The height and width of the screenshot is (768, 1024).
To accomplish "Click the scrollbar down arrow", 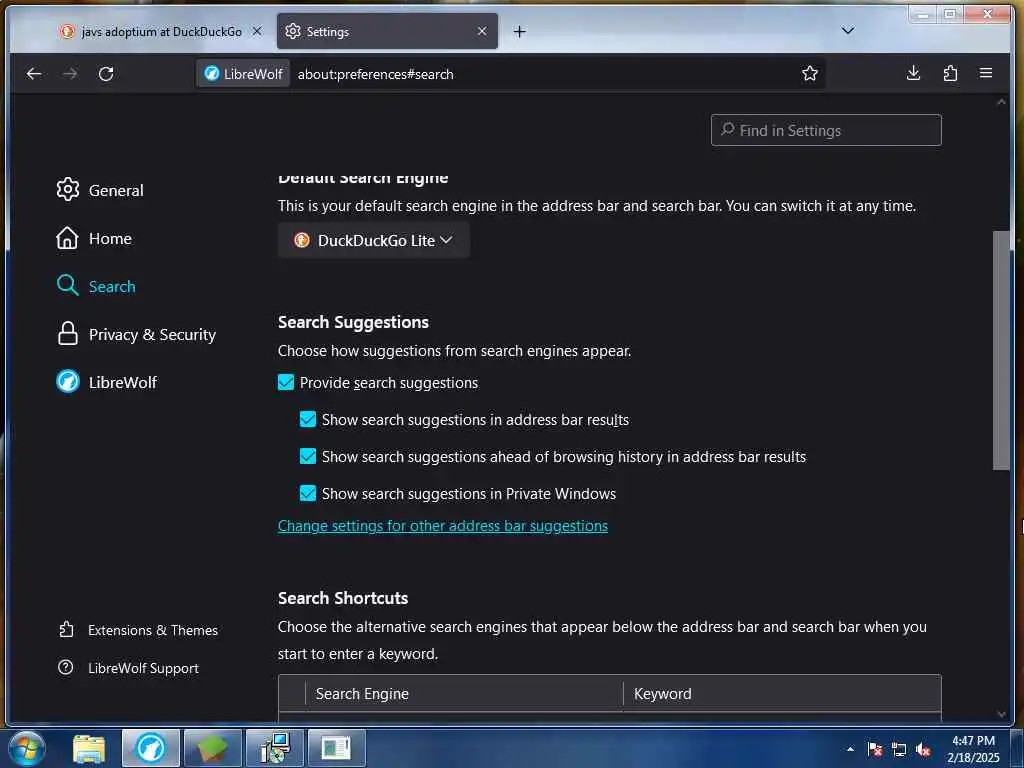I will (1002, 714).
